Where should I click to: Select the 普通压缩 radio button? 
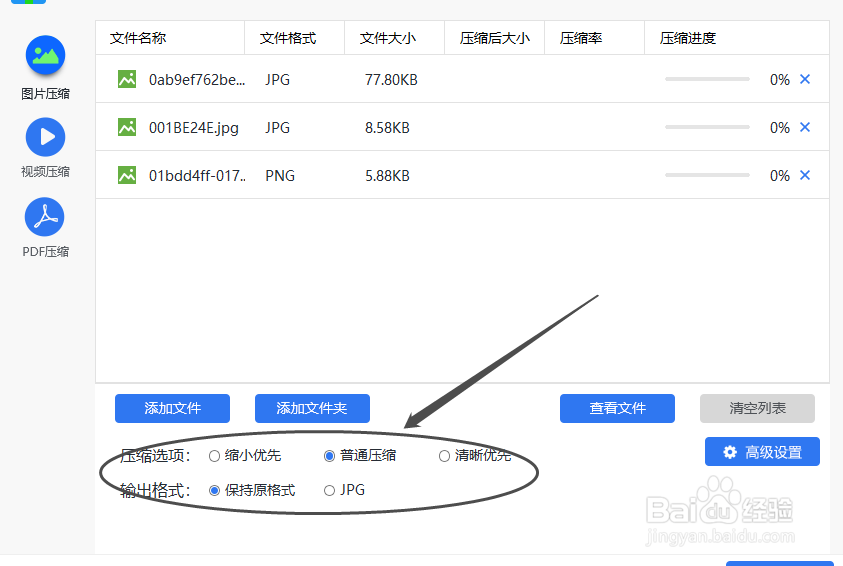[330, 456]
